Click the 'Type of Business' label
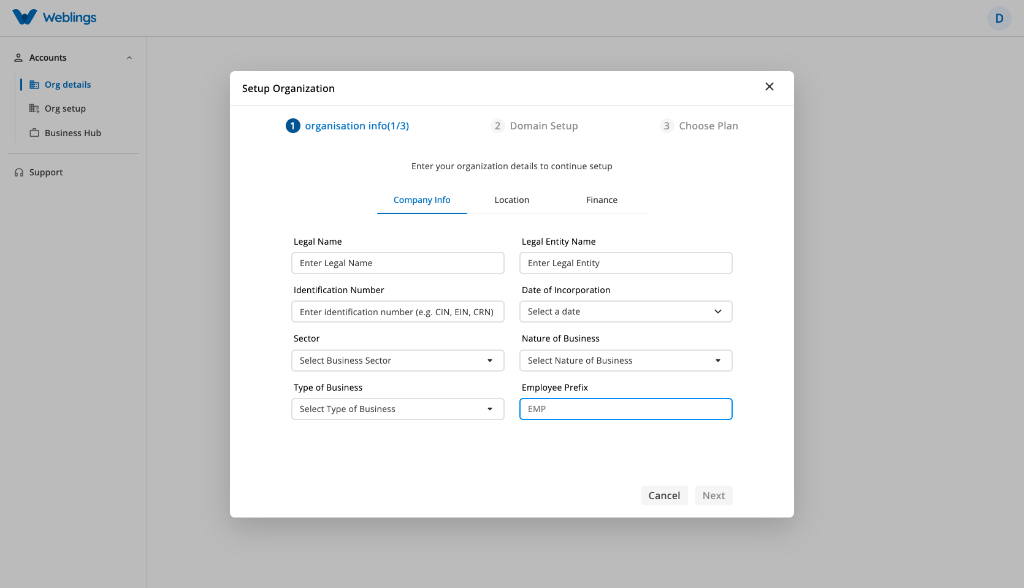This screenshot has width=1024, height=588. [x=328, y=387]
